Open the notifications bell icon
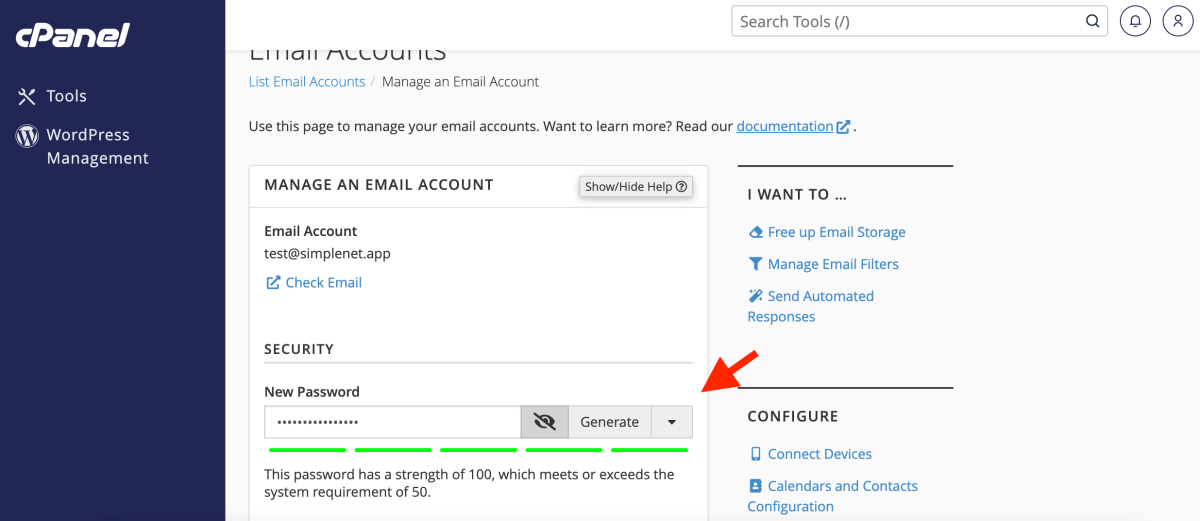The image size is (1200, 521). pos(1135,21)
